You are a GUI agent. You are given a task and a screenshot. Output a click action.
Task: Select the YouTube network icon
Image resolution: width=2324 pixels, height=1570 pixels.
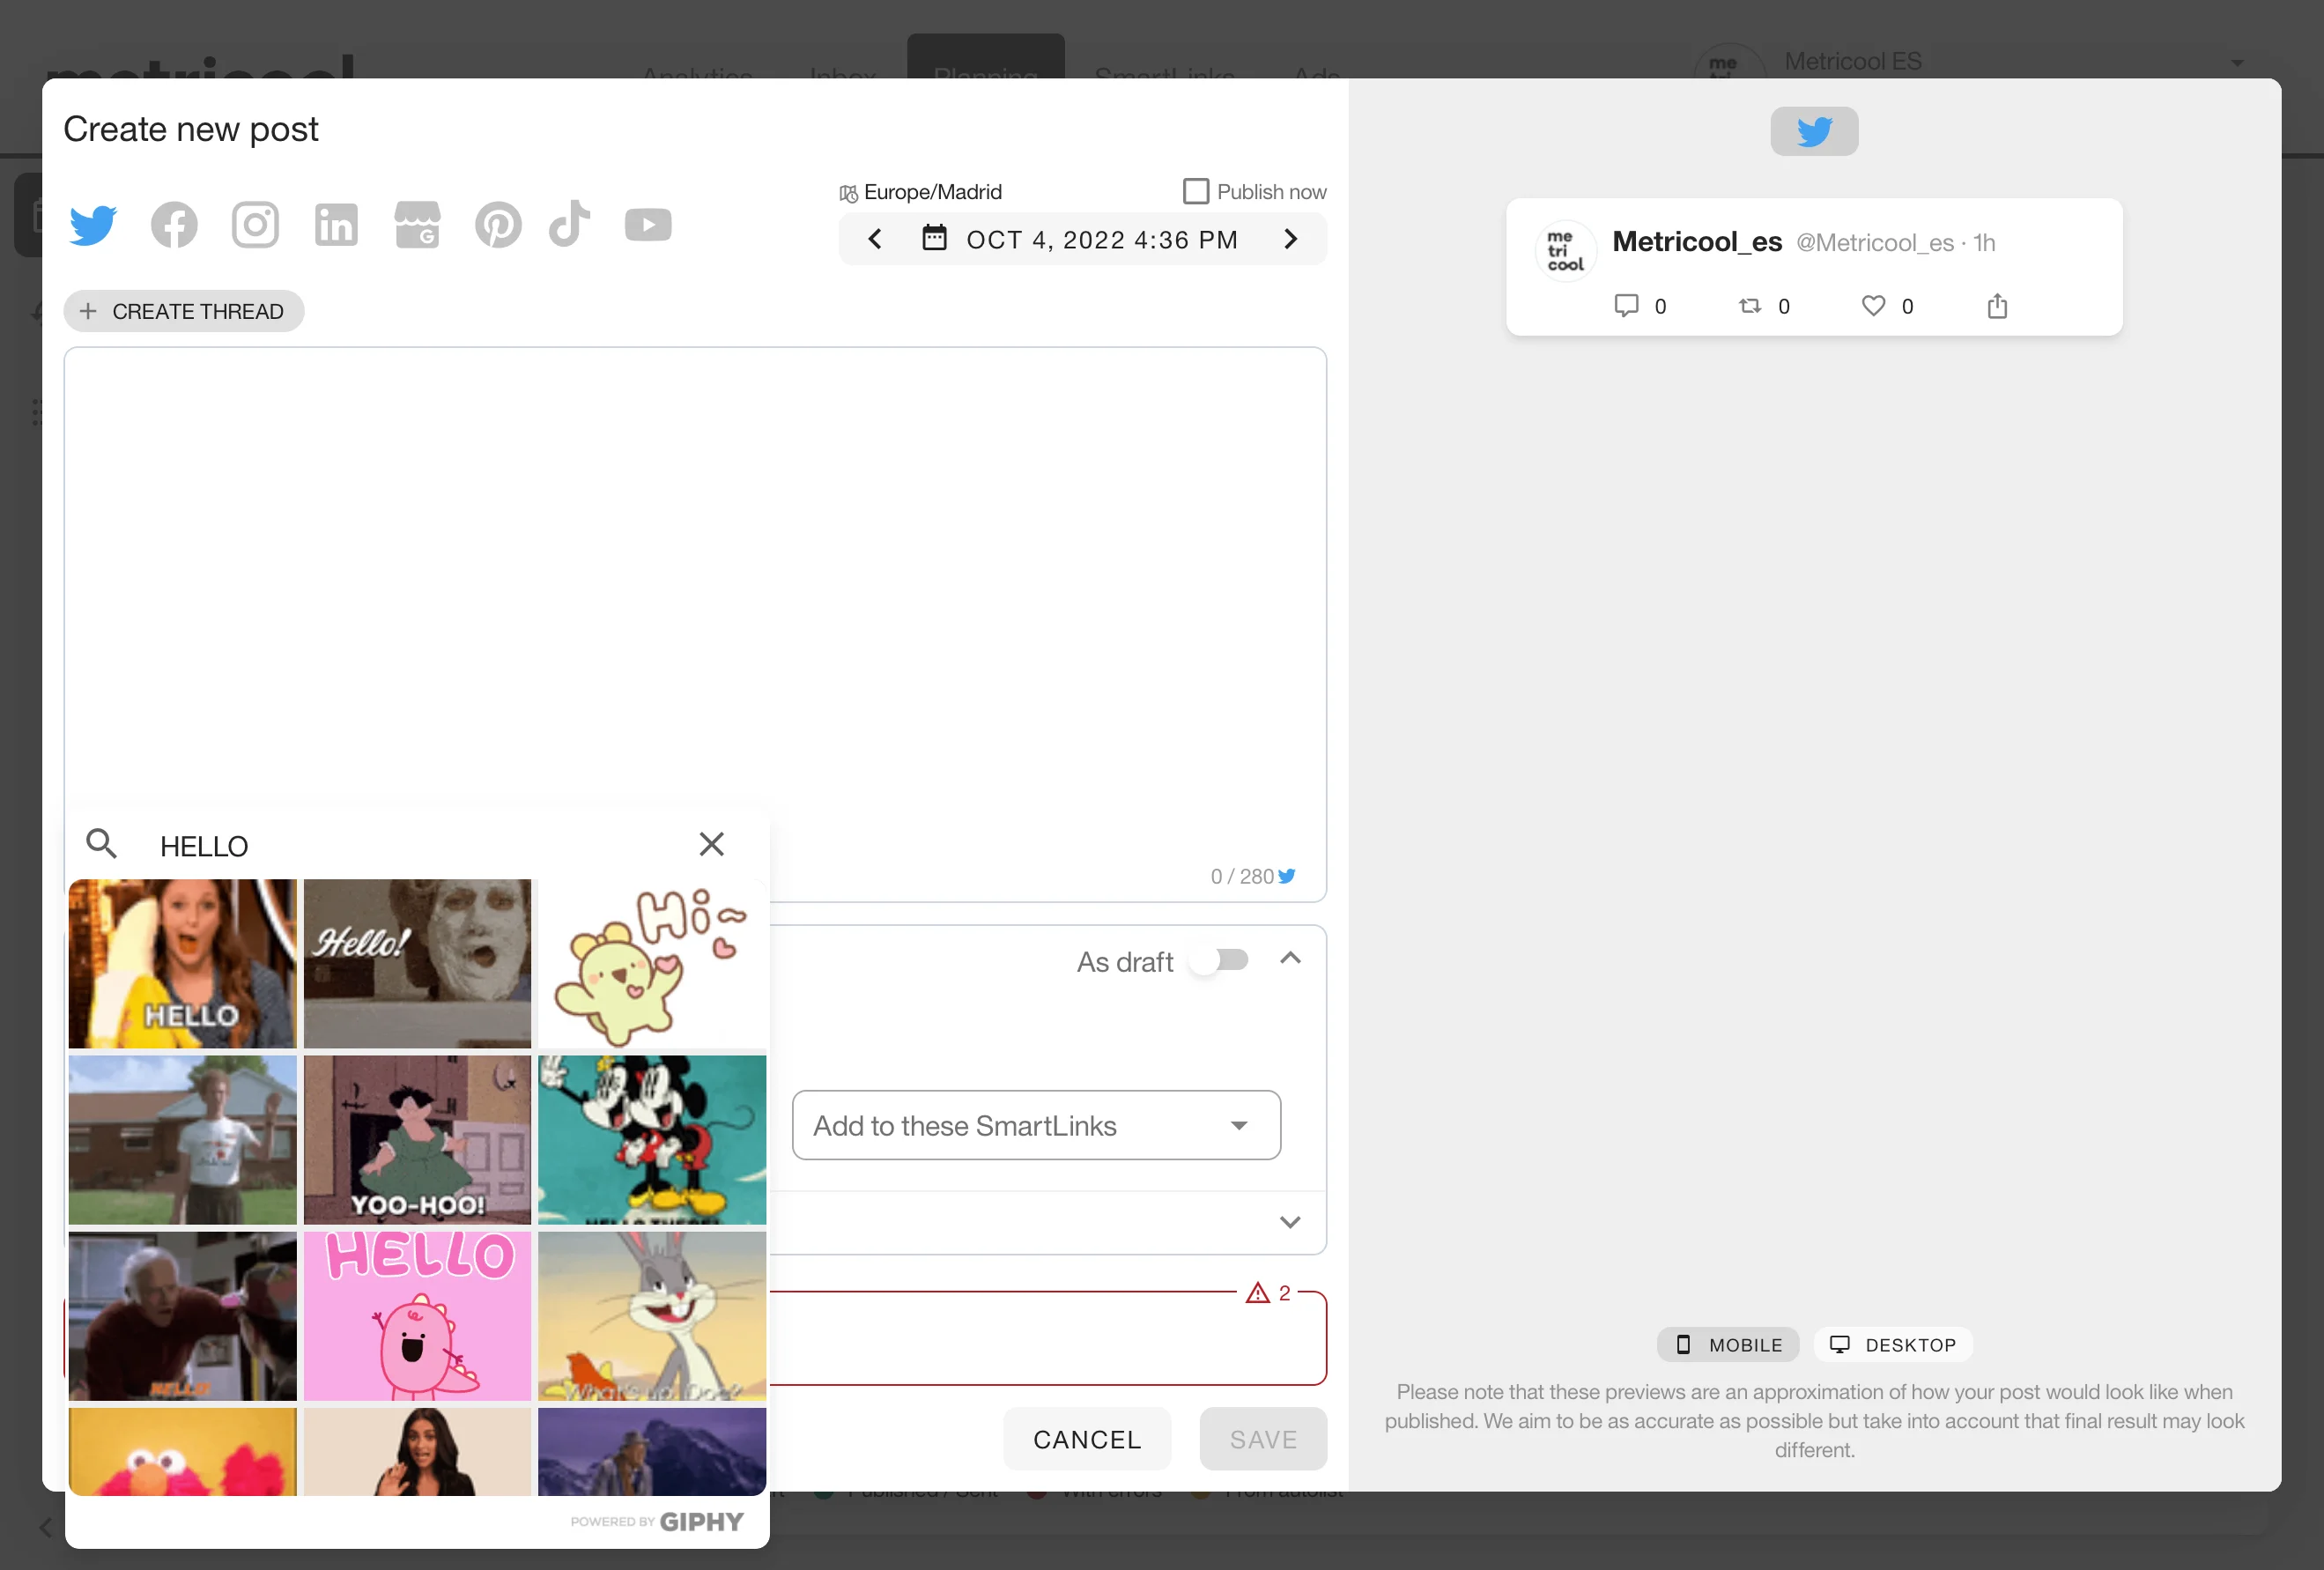648,225
